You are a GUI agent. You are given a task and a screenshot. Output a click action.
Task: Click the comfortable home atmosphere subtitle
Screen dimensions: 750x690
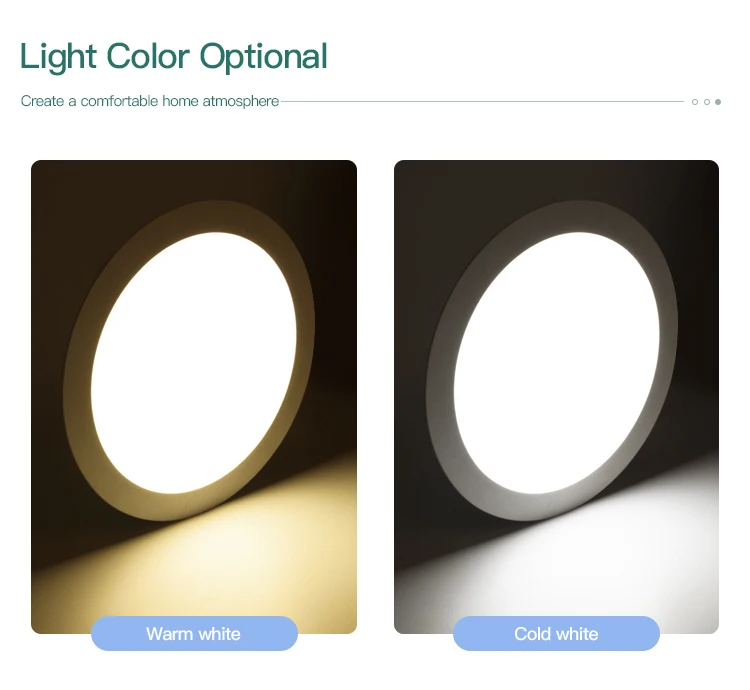click(150, 101)
